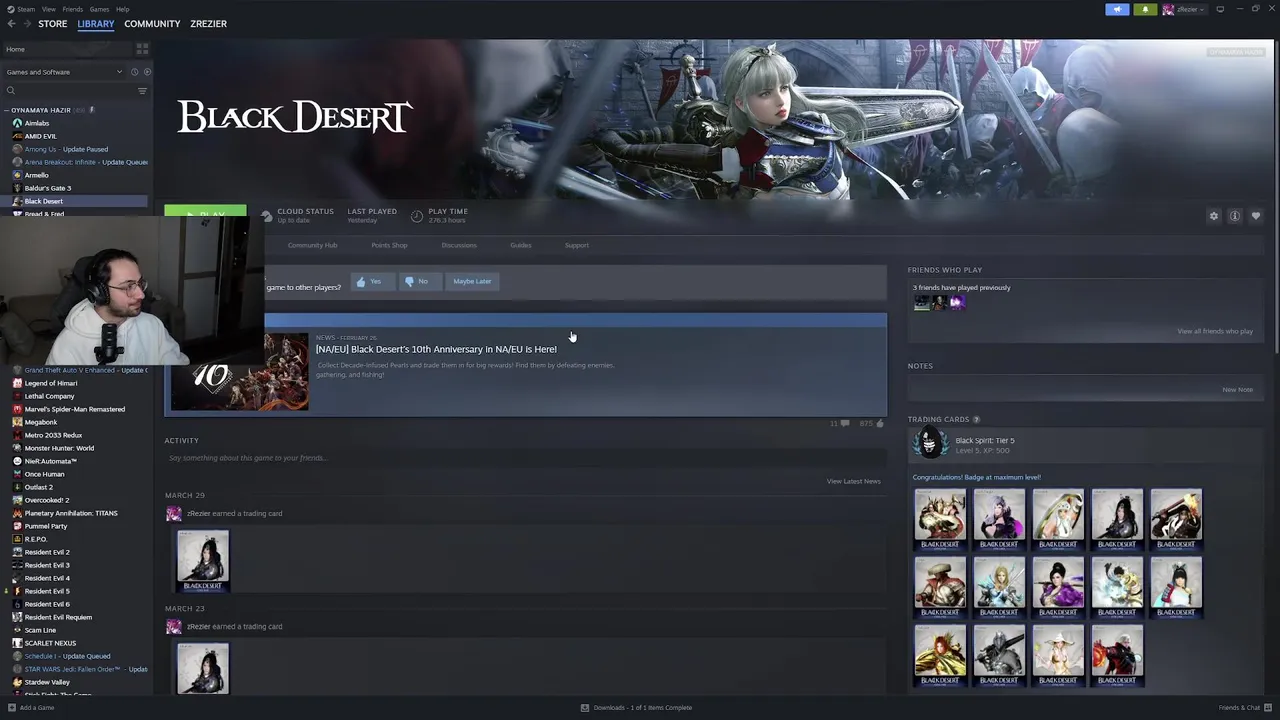
Task: Select Overcooked! 2 in the game list
Action: point(47,500)
